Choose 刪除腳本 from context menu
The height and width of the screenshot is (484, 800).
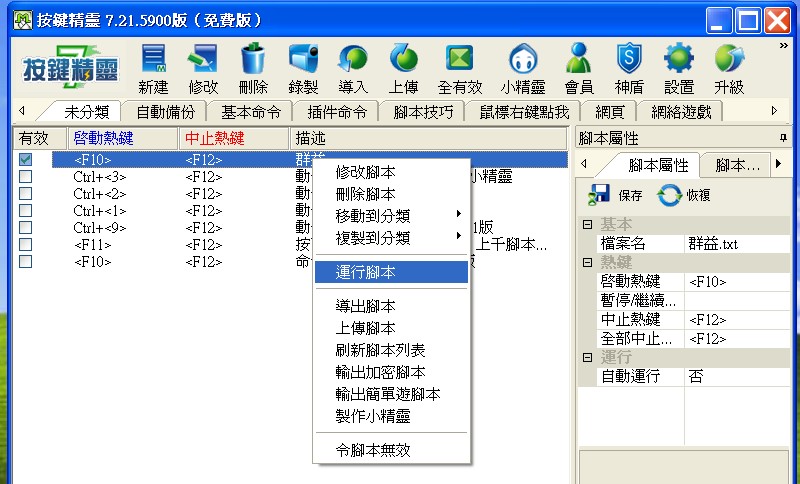pos(391,194)
